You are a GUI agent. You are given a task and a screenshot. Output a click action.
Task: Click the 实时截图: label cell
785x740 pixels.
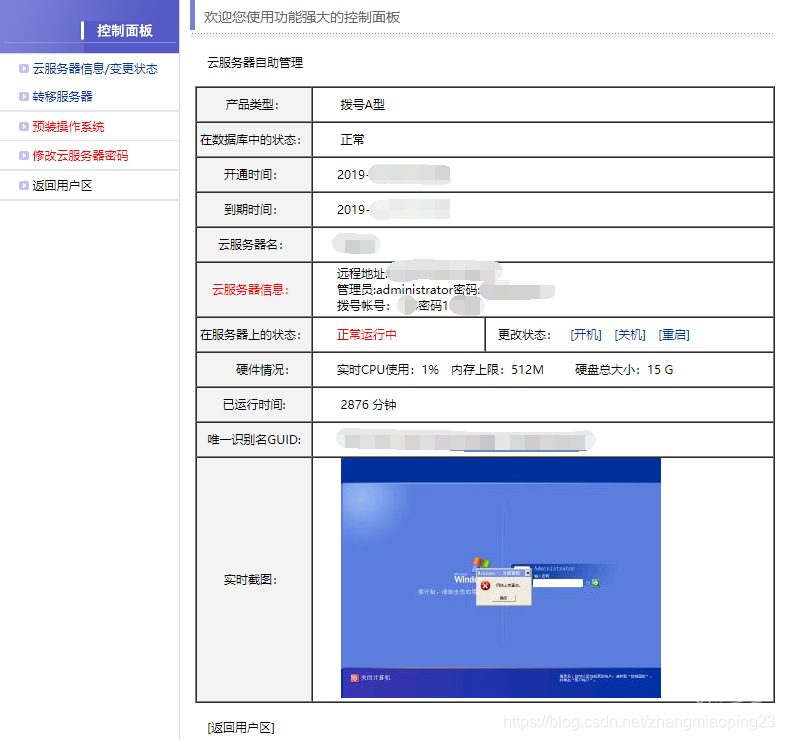pos(254,580)
